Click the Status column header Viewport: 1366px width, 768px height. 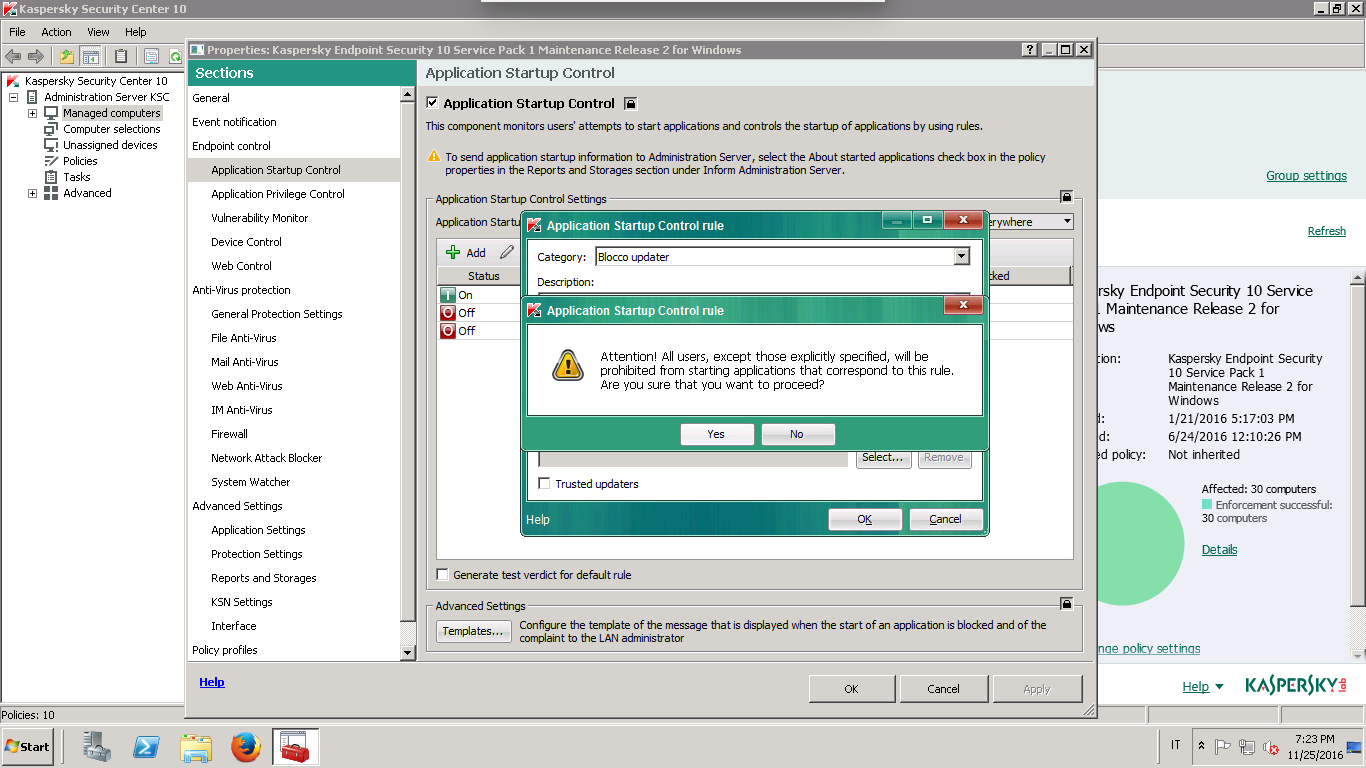point(483,276)
